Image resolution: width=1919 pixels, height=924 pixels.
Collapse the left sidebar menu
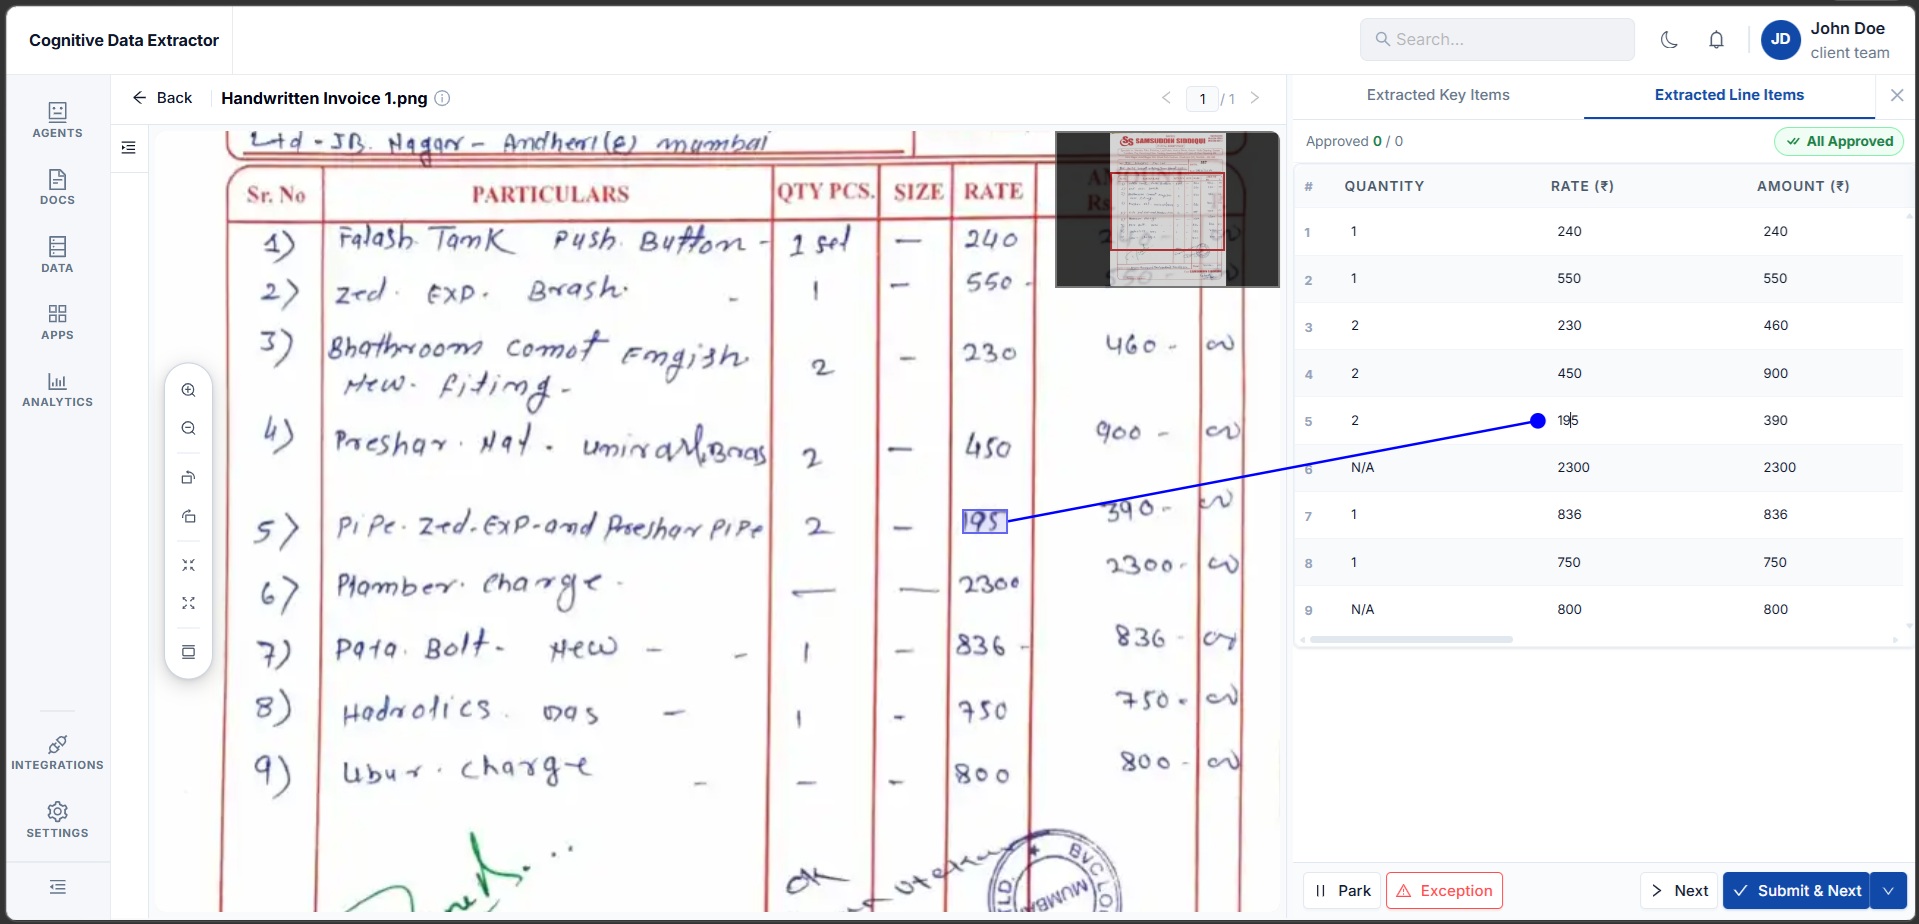point(58,887)
